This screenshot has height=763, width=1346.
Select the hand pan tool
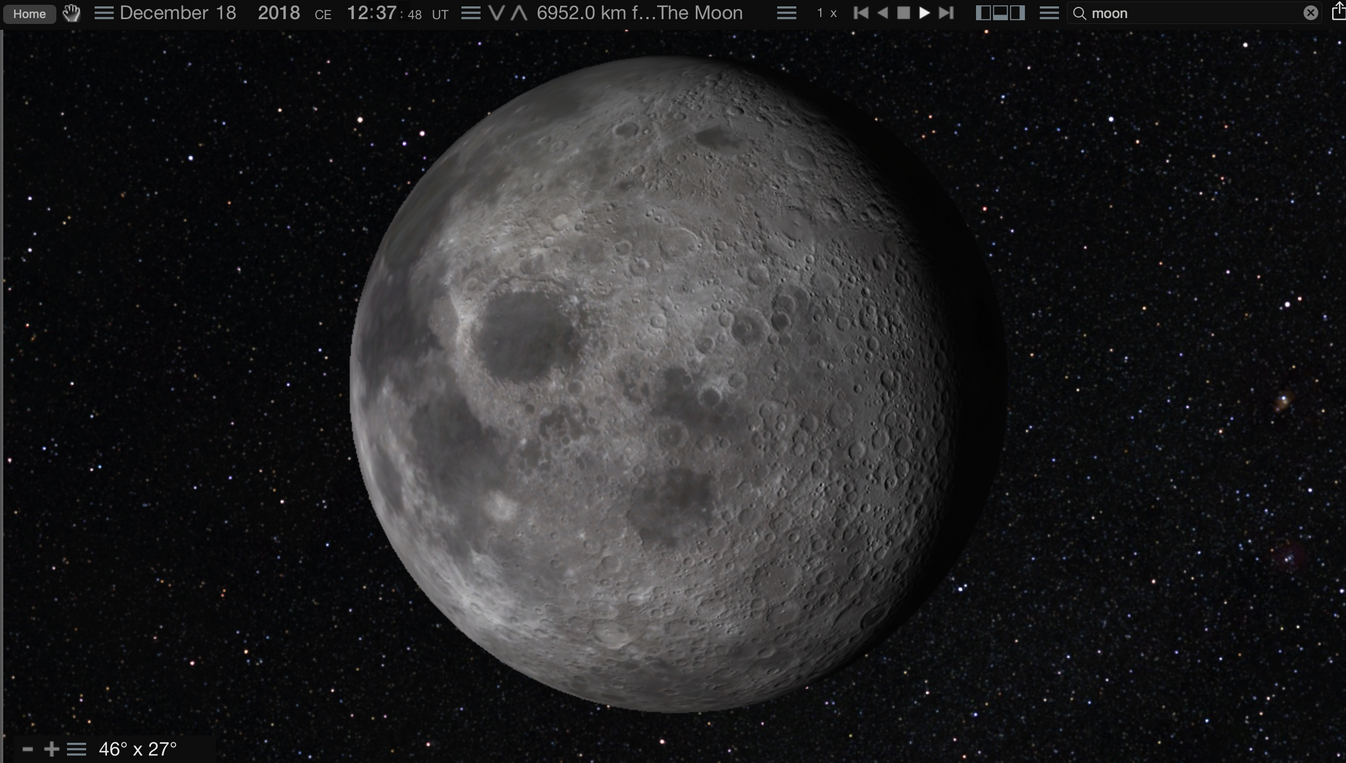tap(70, 13)
